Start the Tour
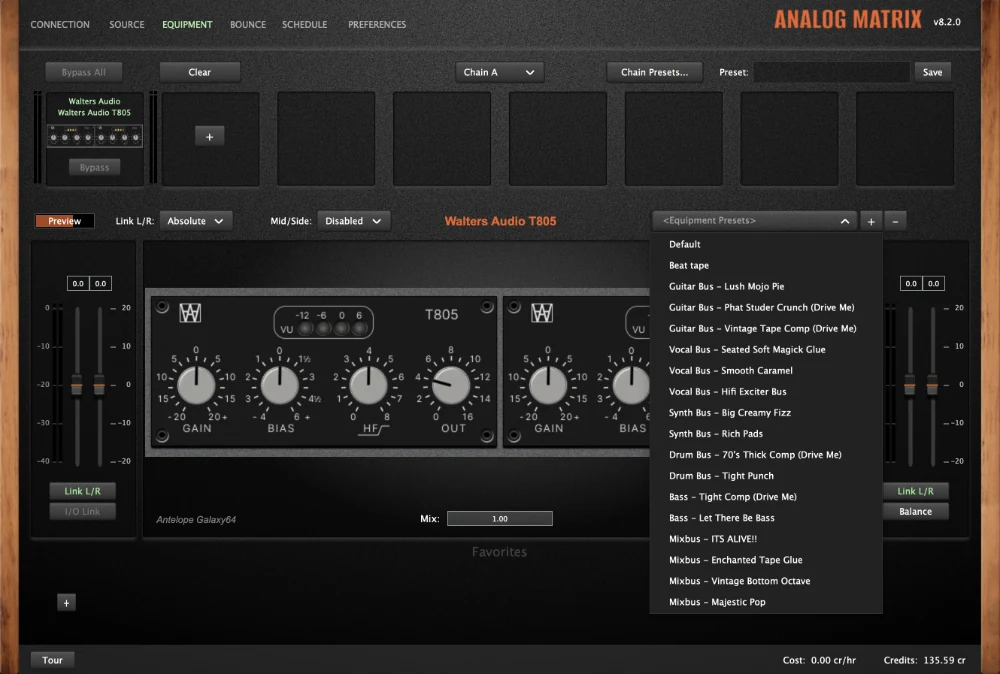The height and width of the screenshot is (674, 1000). (x=52, y=660)
